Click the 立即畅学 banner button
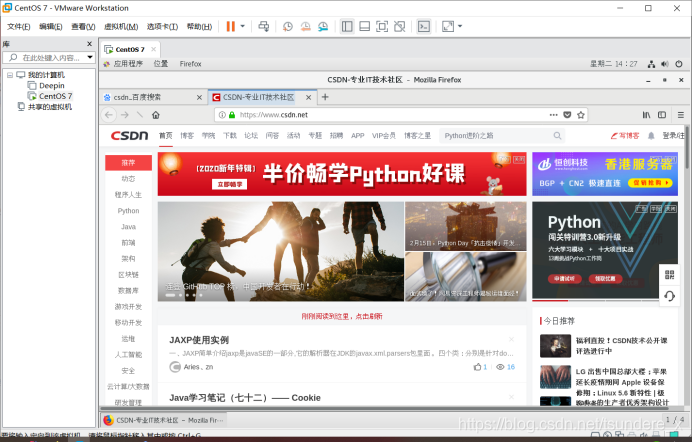Image resolution: width=692 pixels, height=443 pixels. [x=229, y=184]
